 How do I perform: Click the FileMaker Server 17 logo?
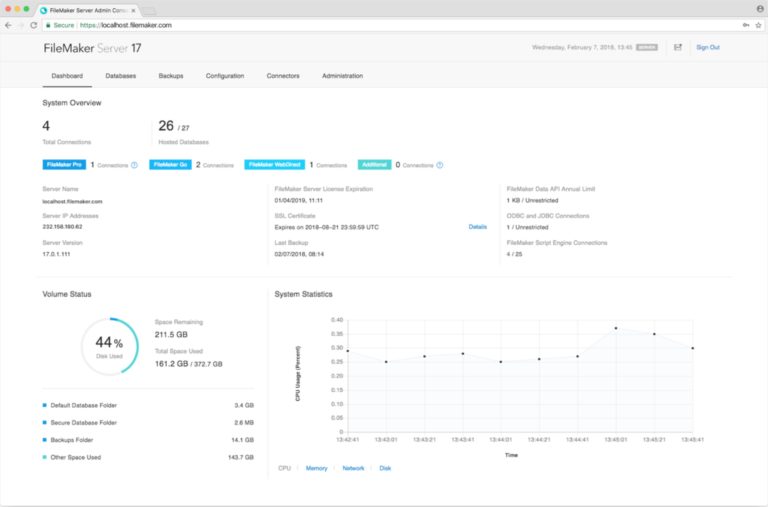pos(93,48)
